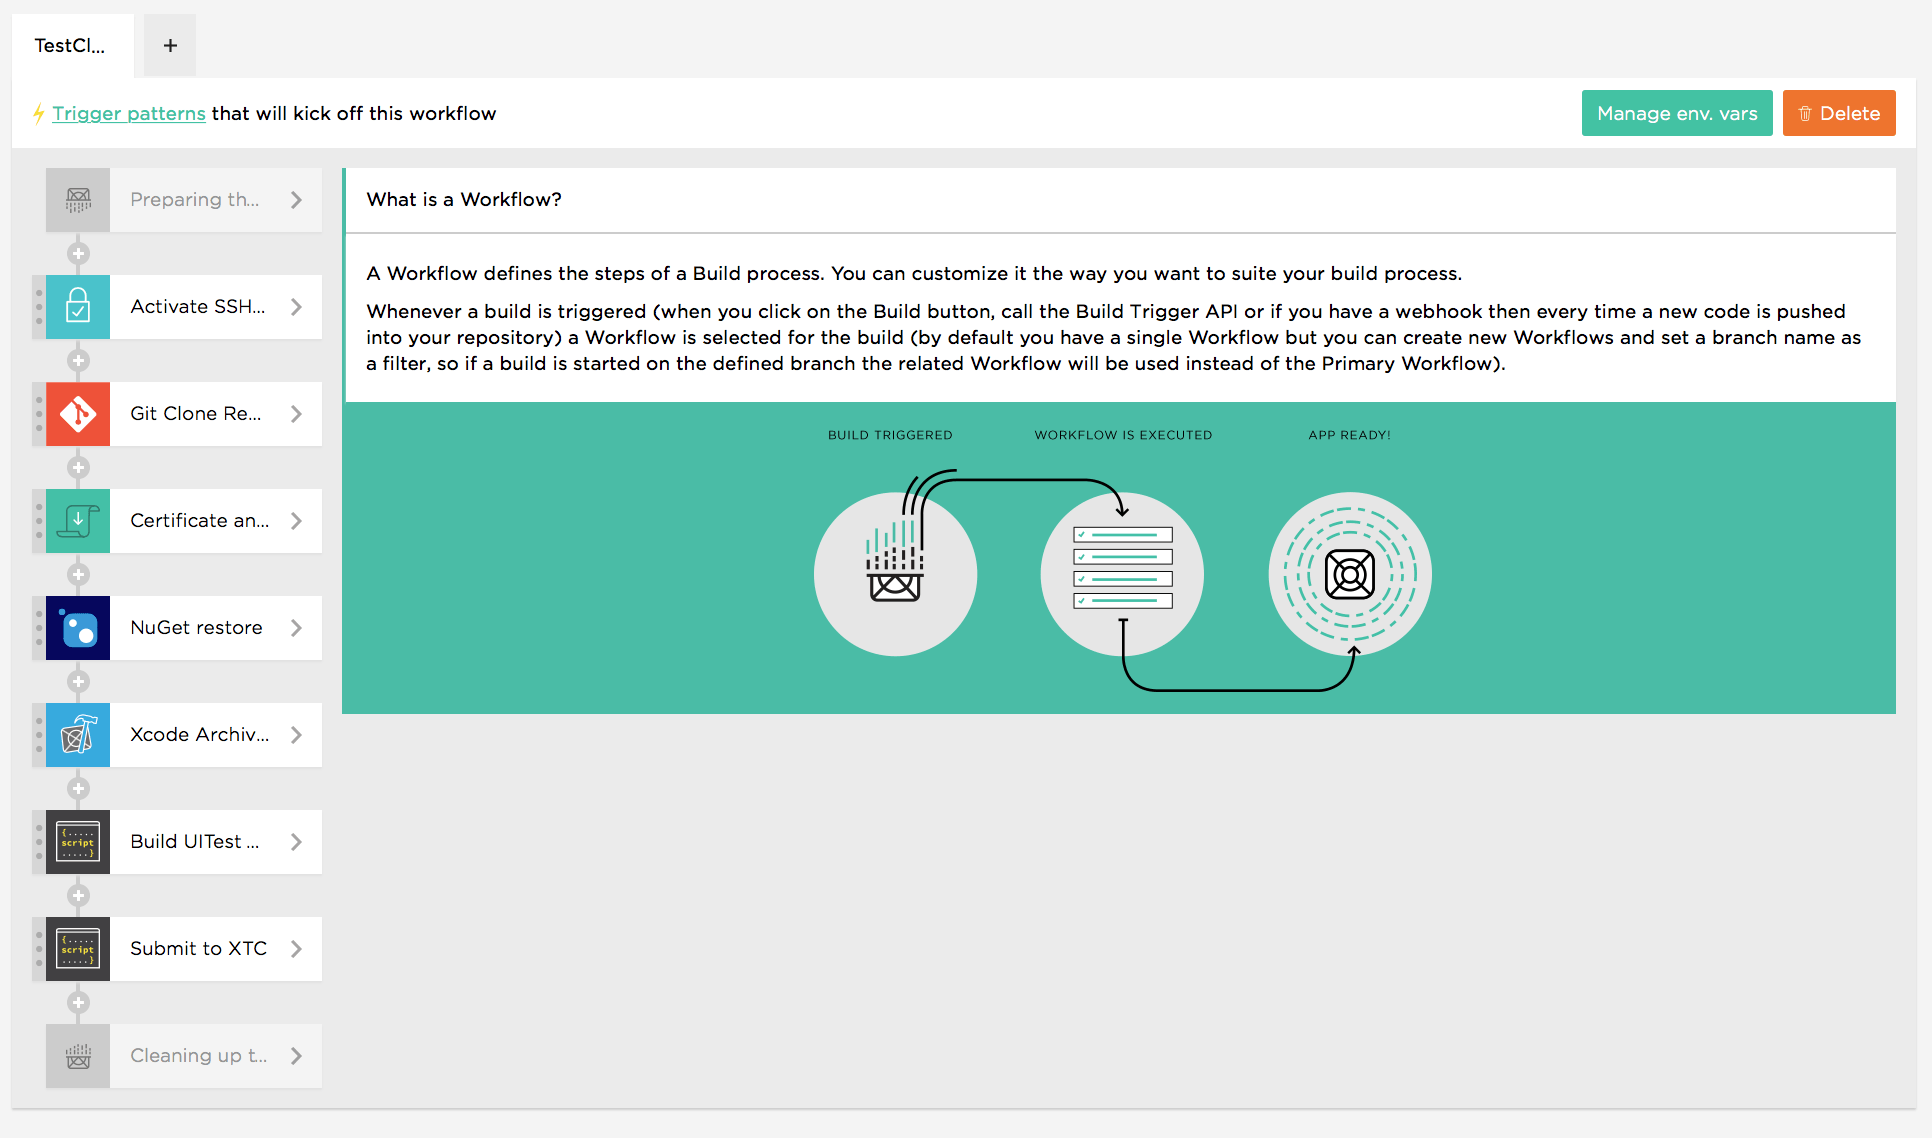Click the Git Clone Repository step icon
The height and width of the screenshot is (1138, 1932).
[x=78, y=414]
